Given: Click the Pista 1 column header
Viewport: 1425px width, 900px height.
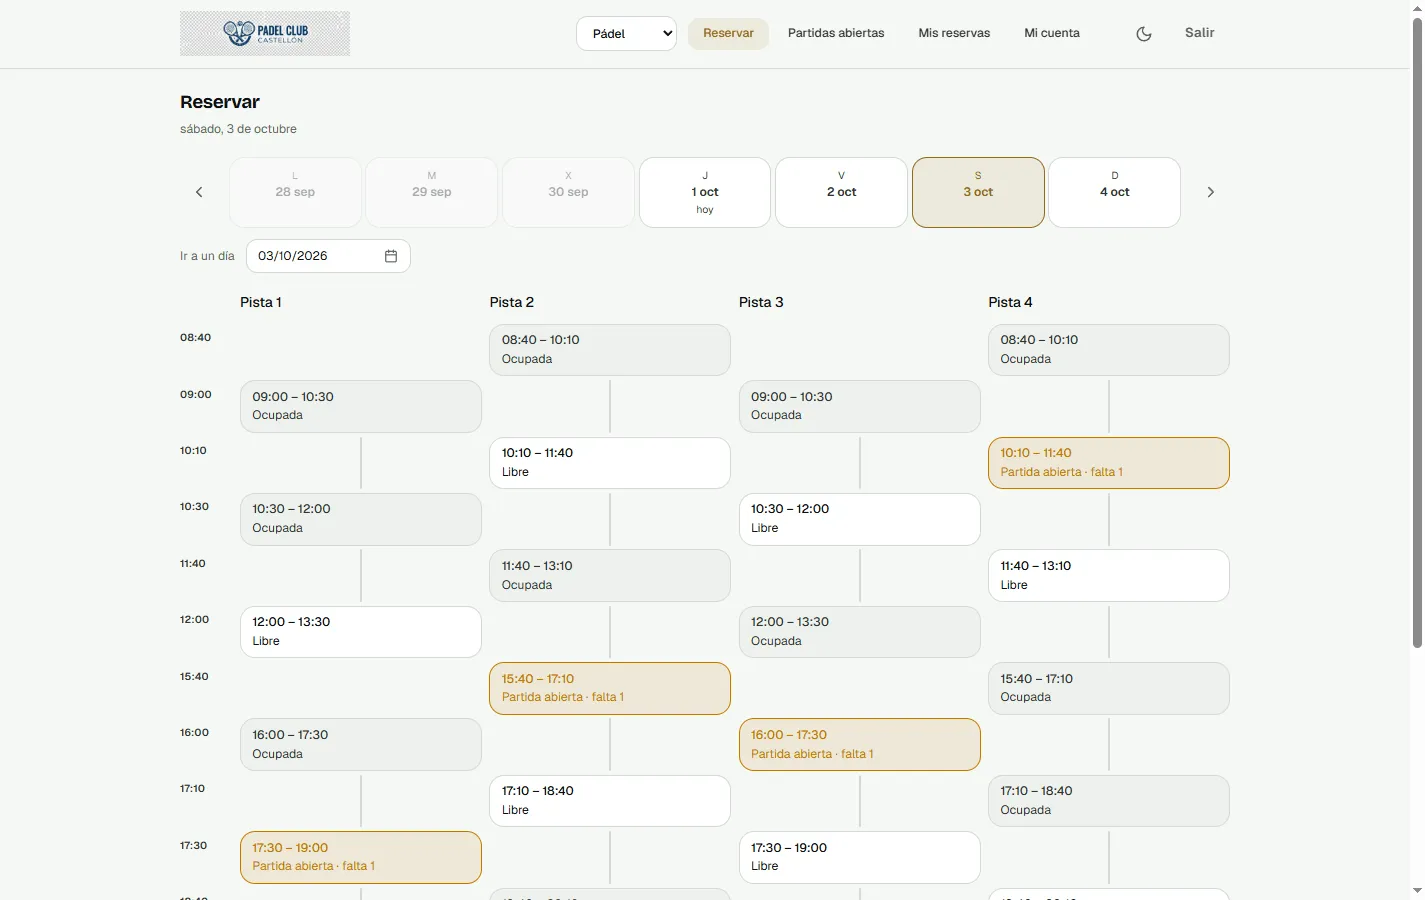Looking at the screenshot, I should click(261, 302).
